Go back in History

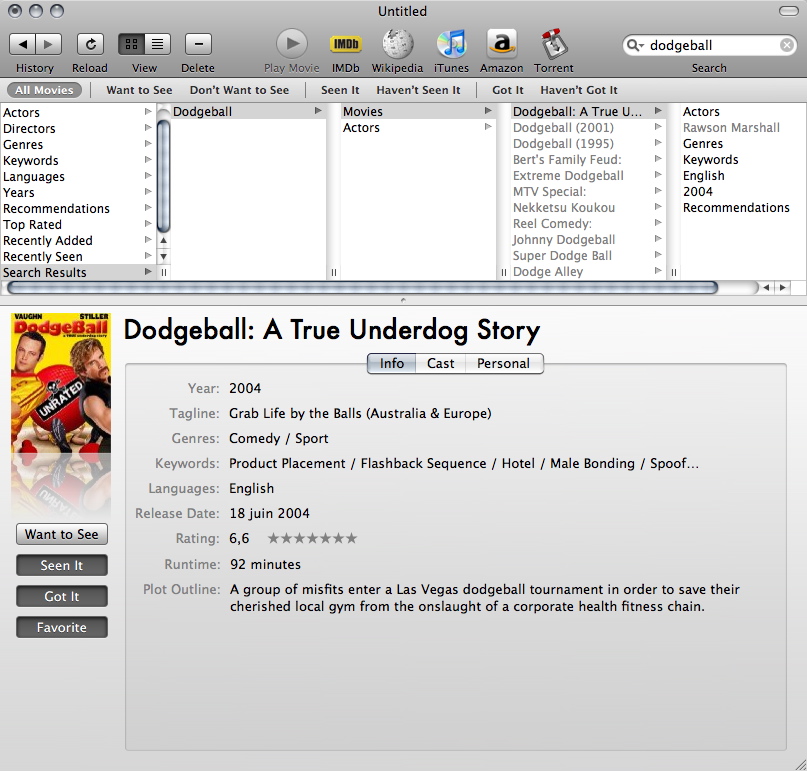[x=23, y=44]
